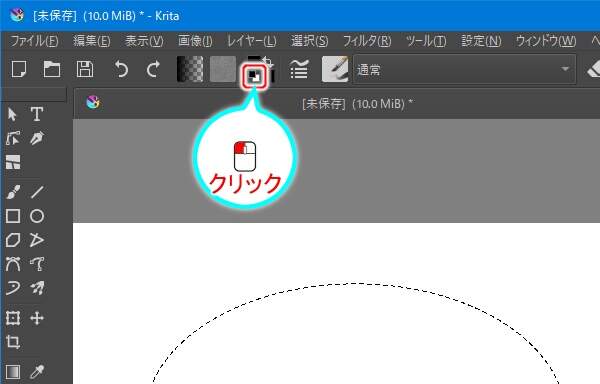Image resolution: width=600 pixels, height=384 pixels.
Task: Select the Crop tool
Action: [13, 342]
